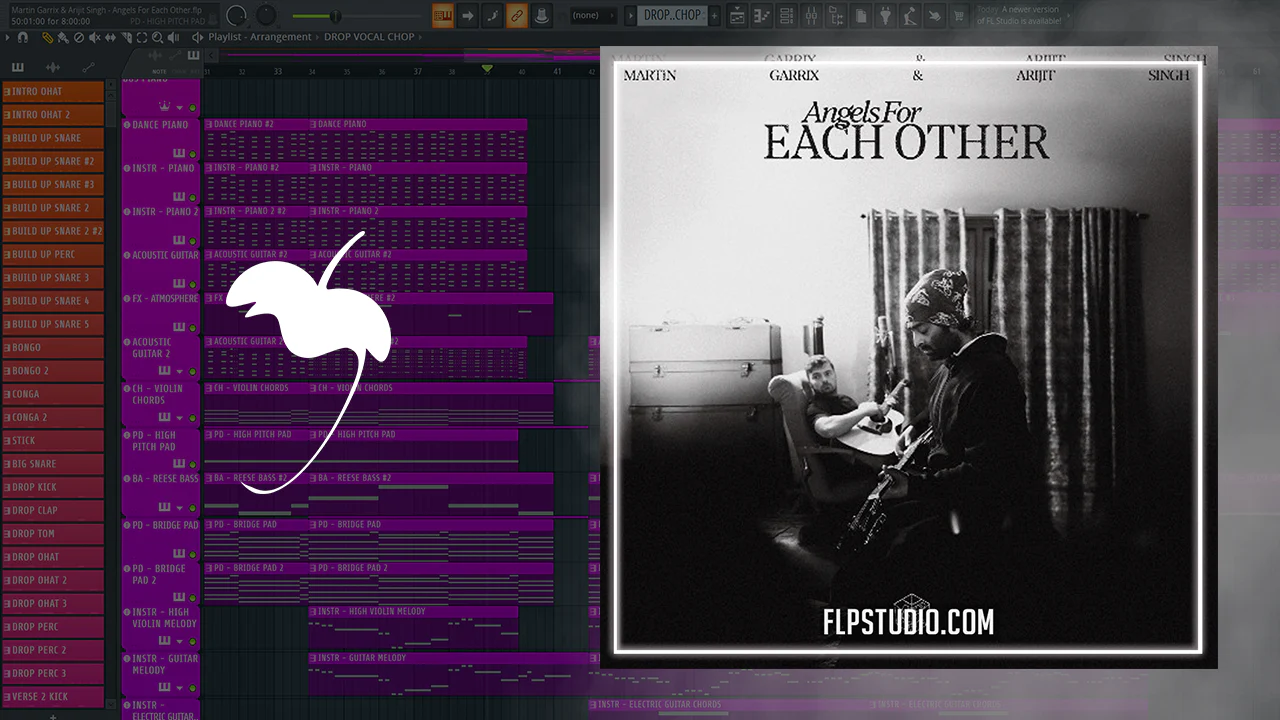This screenshot has height=720, width=1280.
Task: Toggle the pattern/song mode button
Action: click(x=443, y=15)
